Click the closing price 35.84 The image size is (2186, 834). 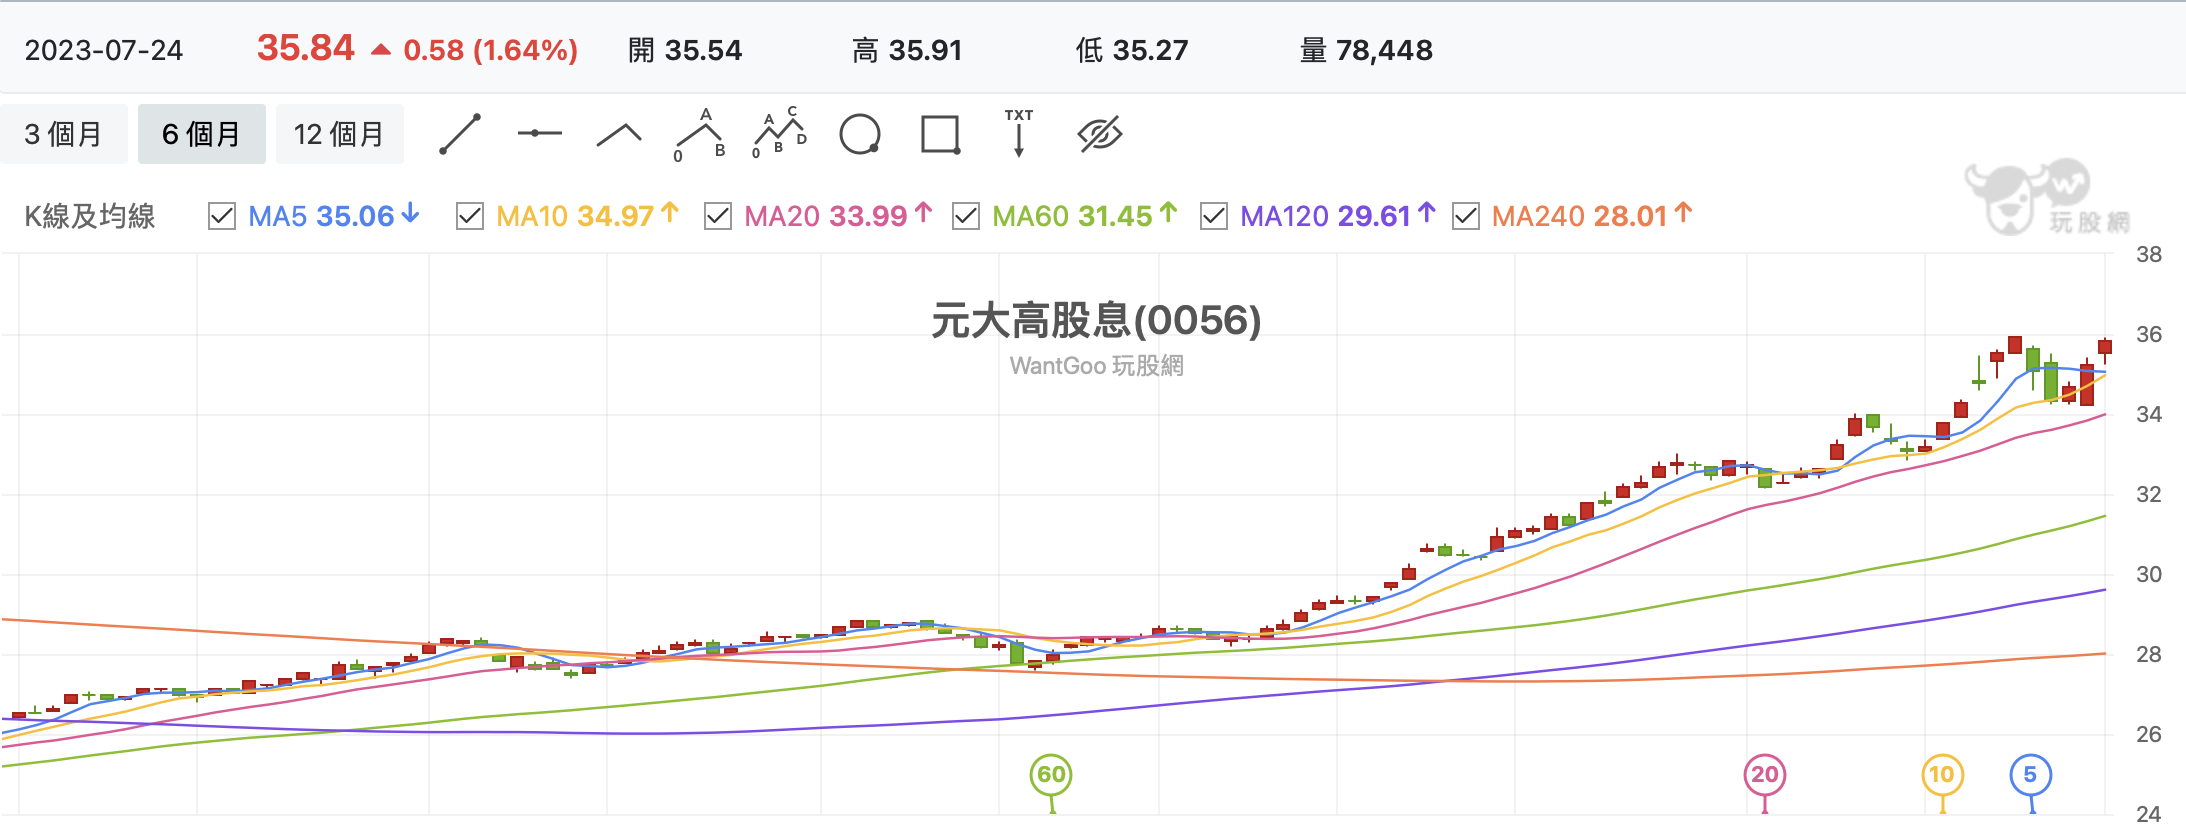point(306,48)
